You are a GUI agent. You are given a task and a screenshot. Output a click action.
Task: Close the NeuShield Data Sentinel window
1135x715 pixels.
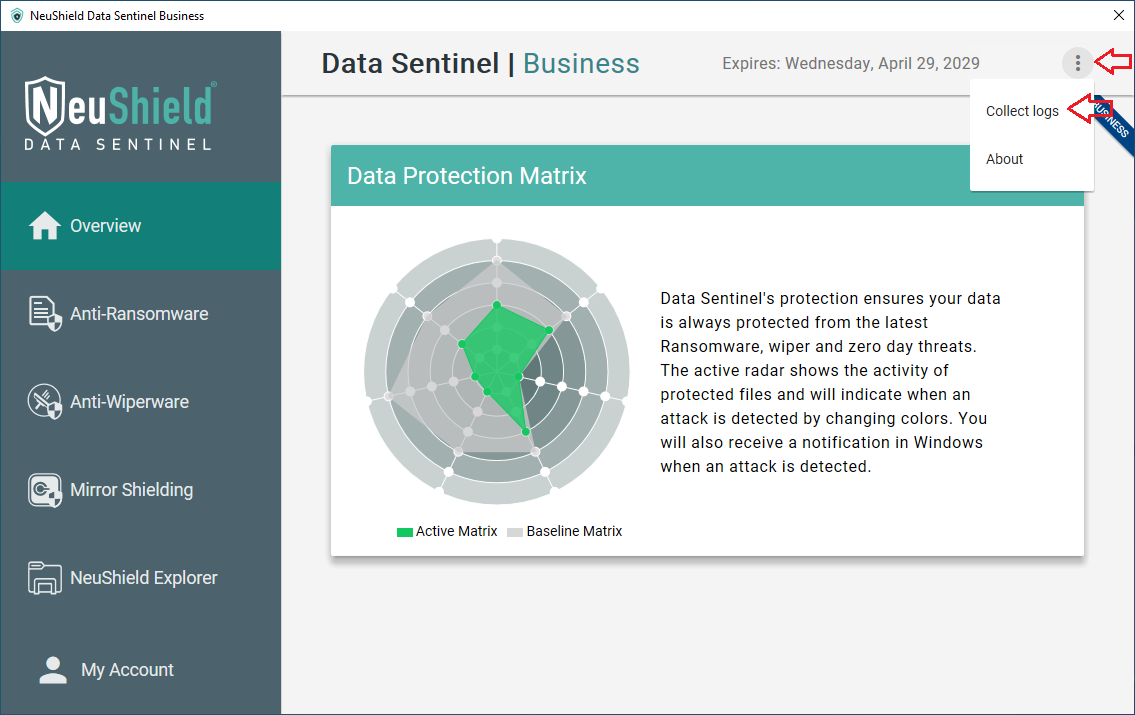pos(1118,15)
